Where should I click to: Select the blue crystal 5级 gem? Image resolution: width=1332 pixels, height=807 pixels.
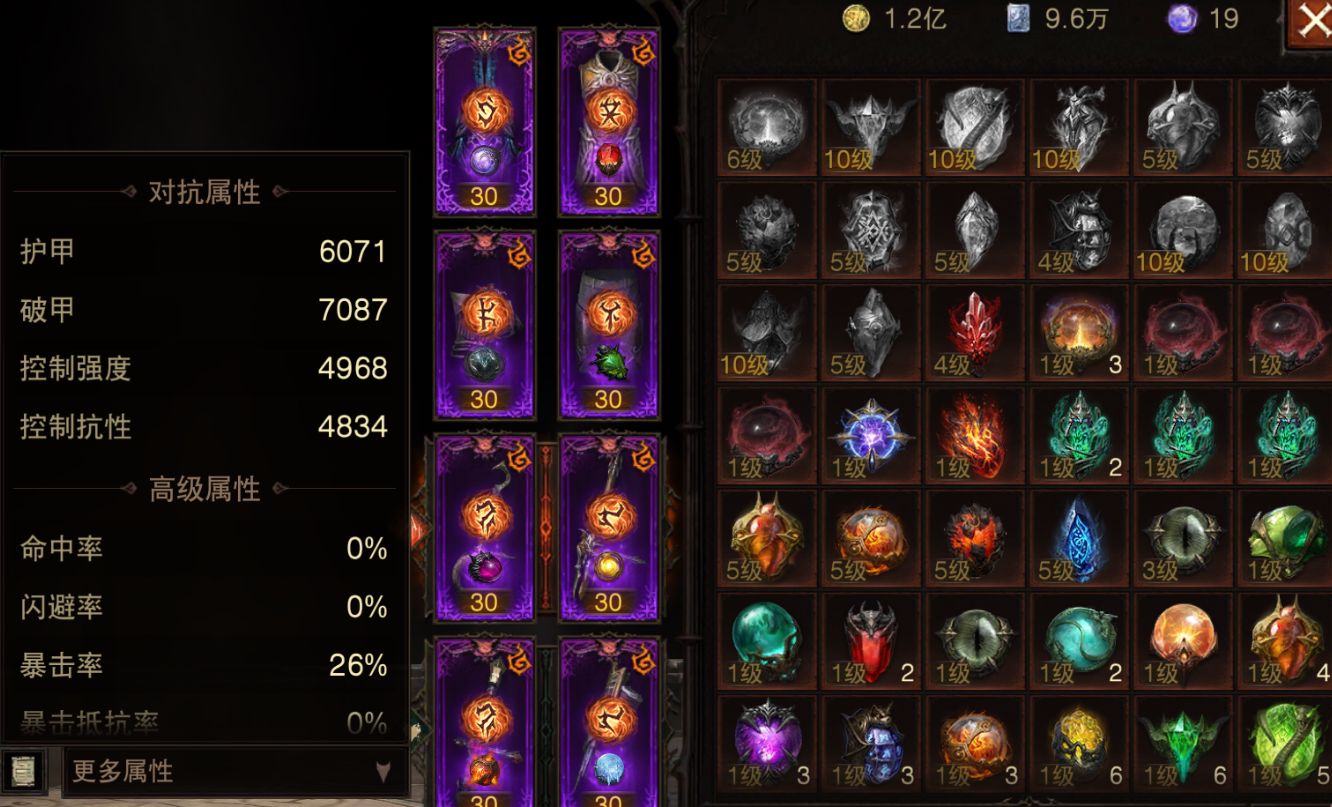(1078, 538)
